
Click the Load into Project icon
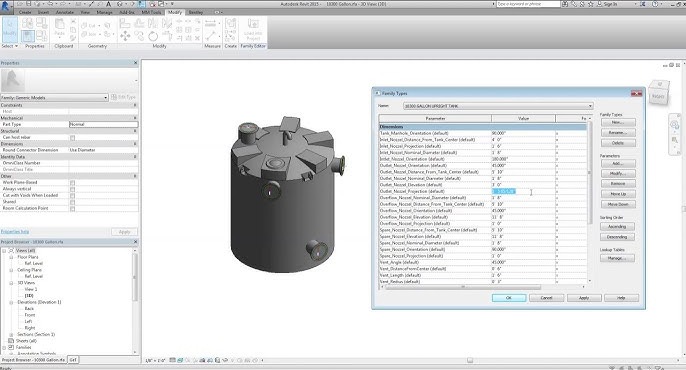pos(253,29)
